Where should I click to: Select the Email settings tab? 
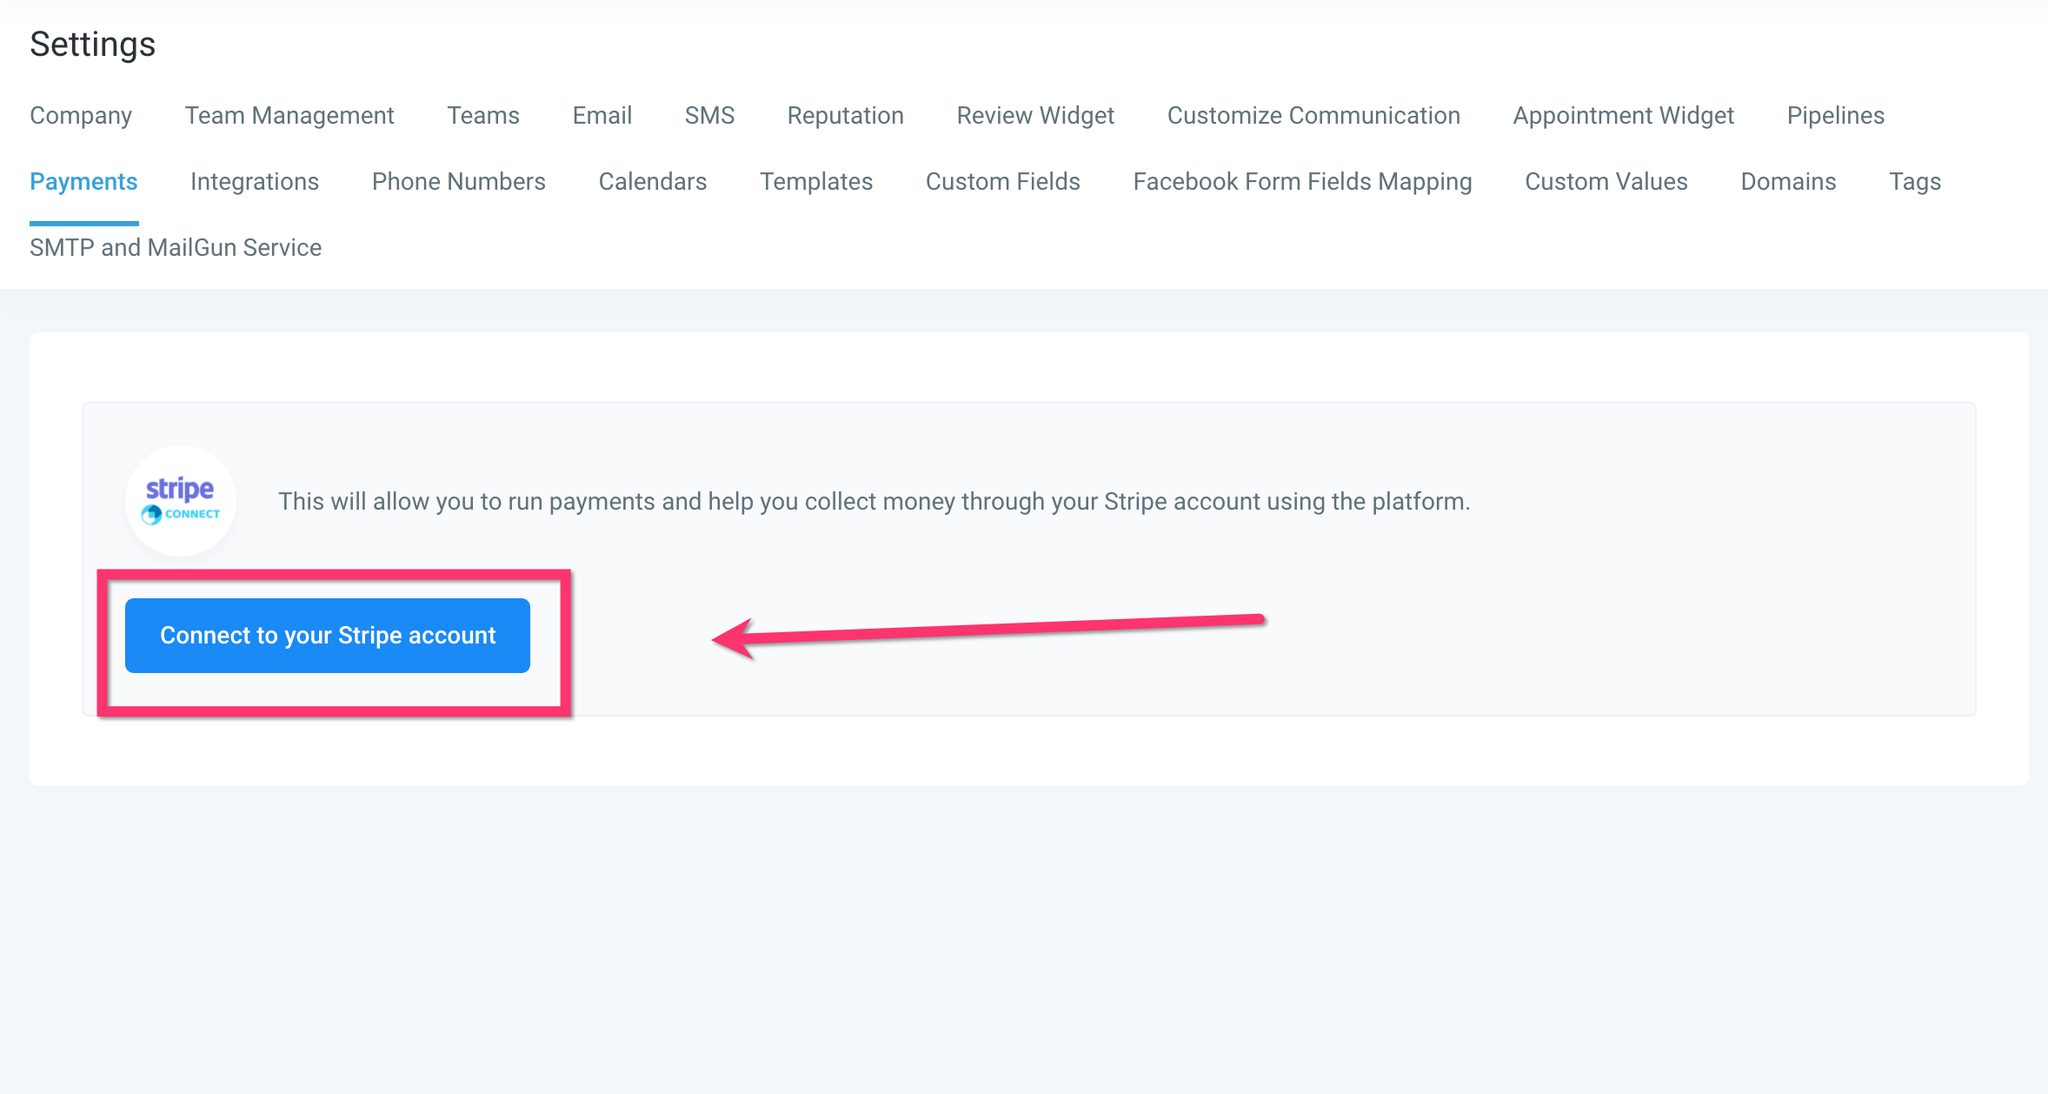click(602, 116)
